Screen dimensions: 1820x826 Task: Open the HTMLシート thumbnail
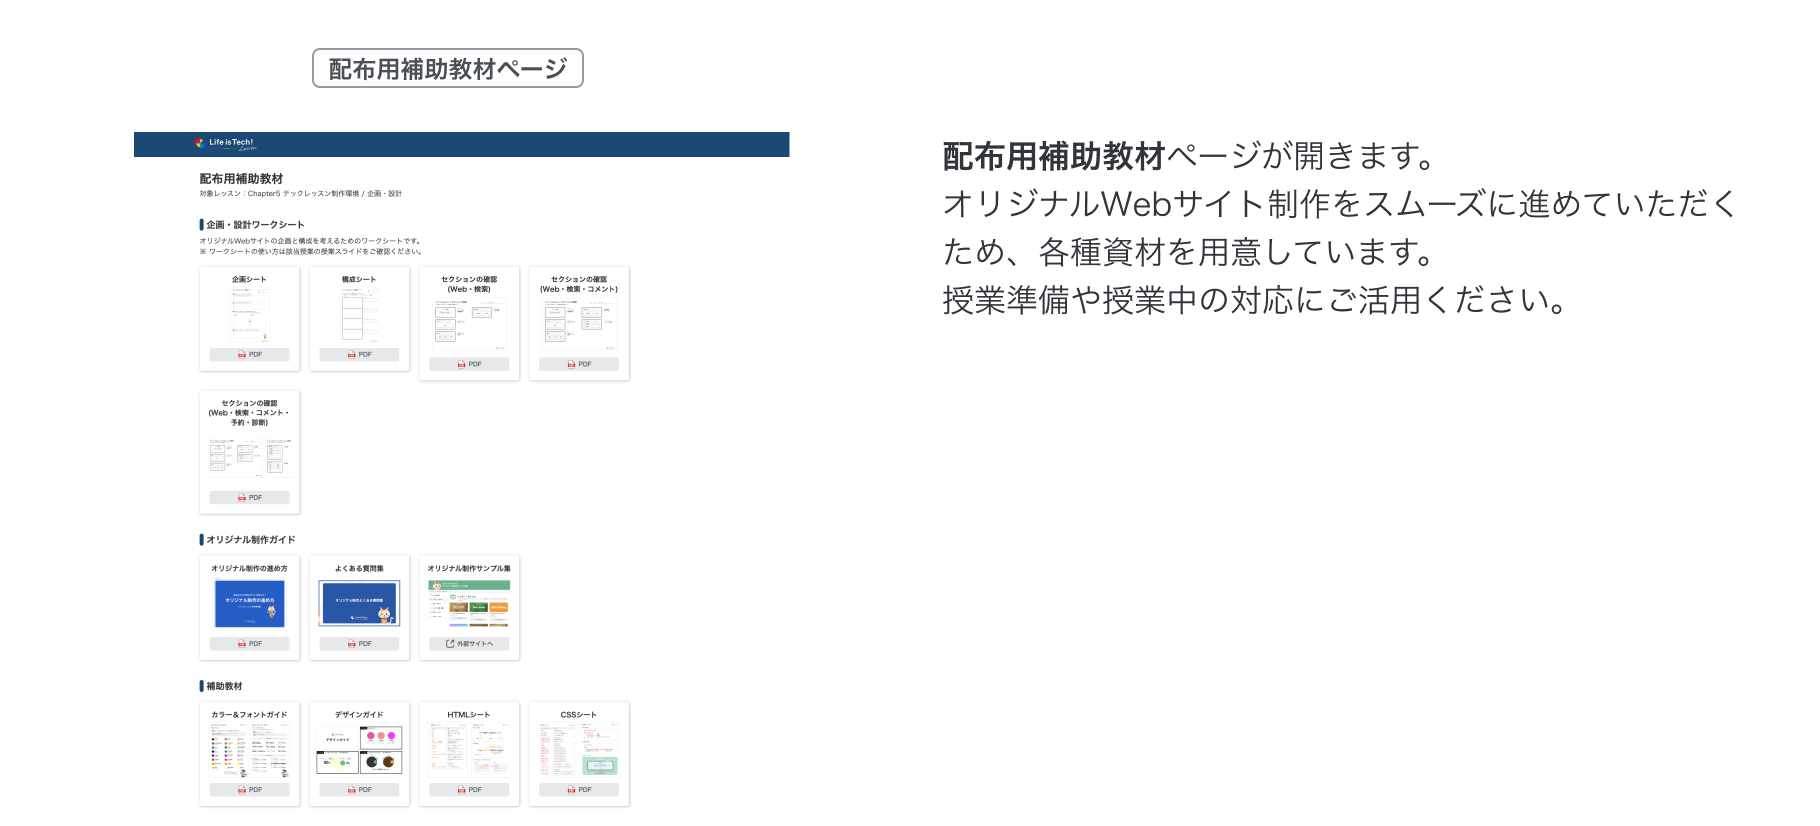click(x=469, y=751)
